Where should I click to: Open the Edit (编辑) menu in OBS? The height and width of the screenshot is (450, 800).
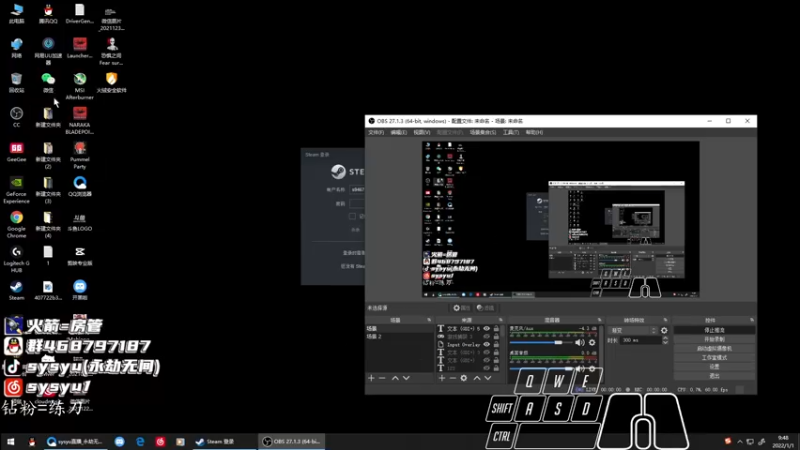coord(398,133)
